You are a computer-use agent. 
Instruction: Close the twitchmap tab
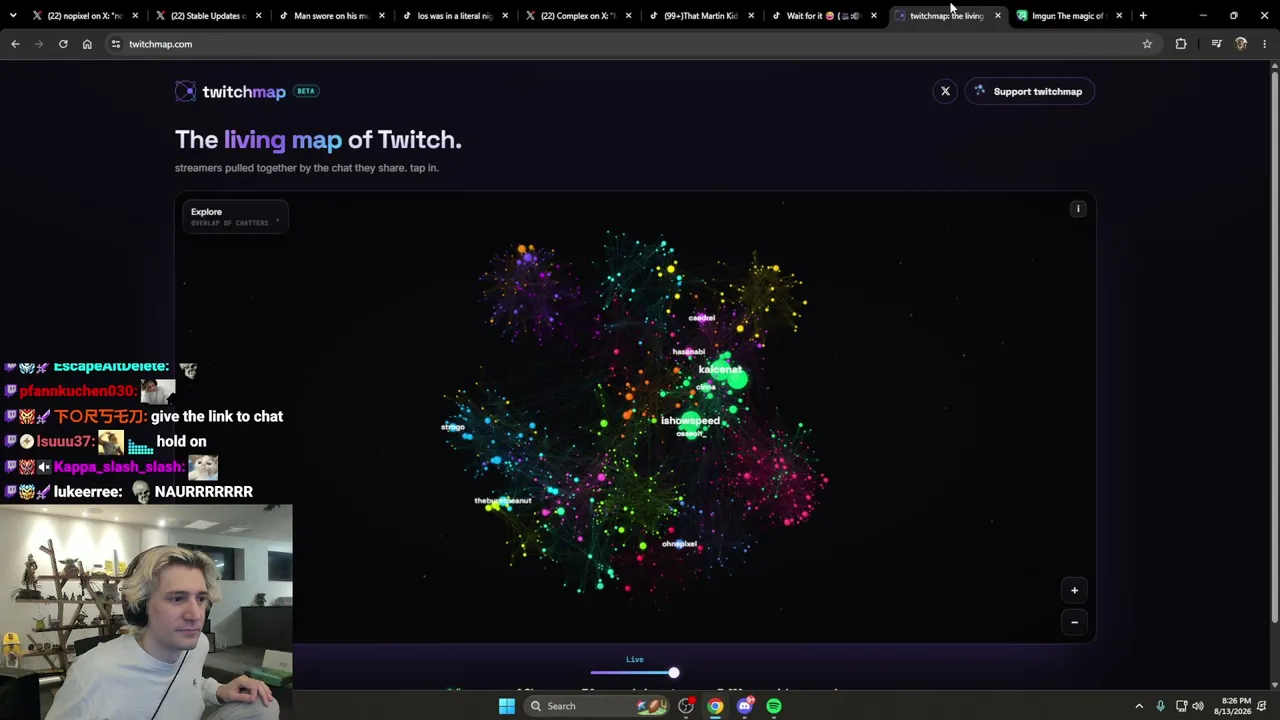coord(997,15)
